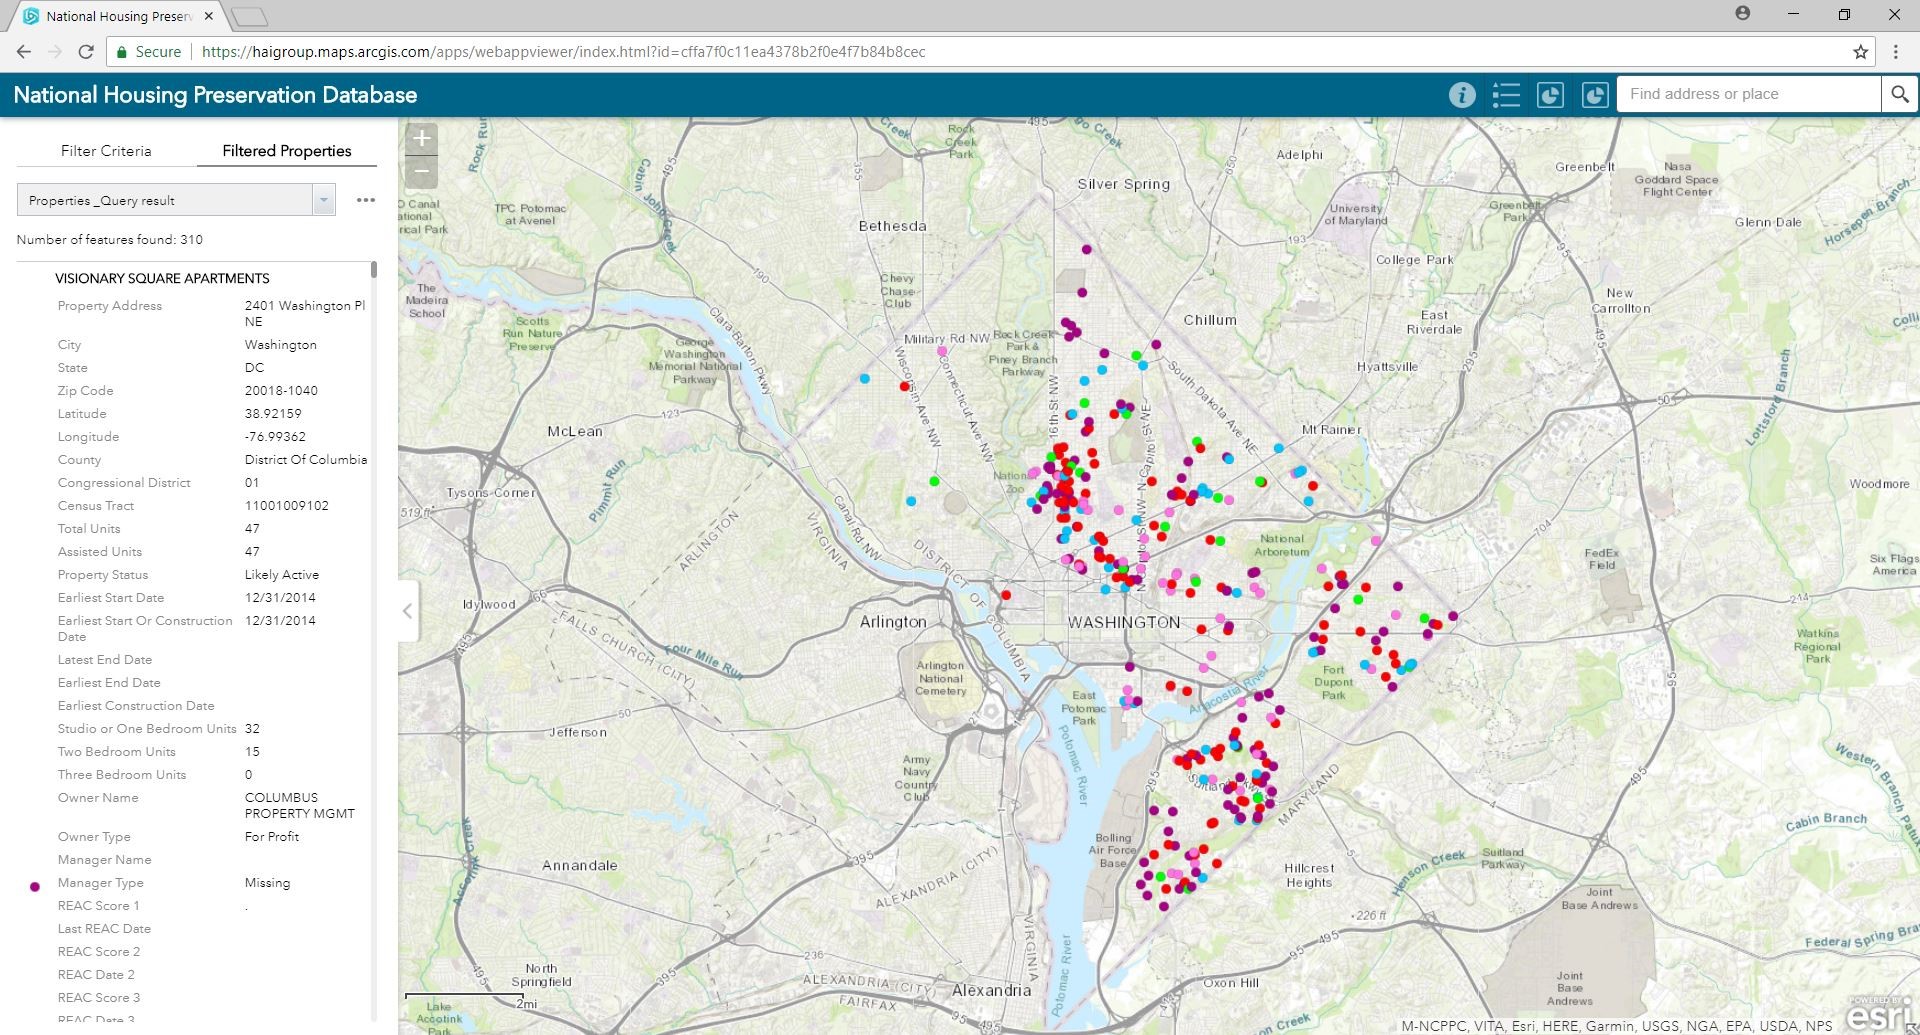Click the search magnifier icon
This screenshot has width=1920, height=1035.
(x=1901, y=93)
